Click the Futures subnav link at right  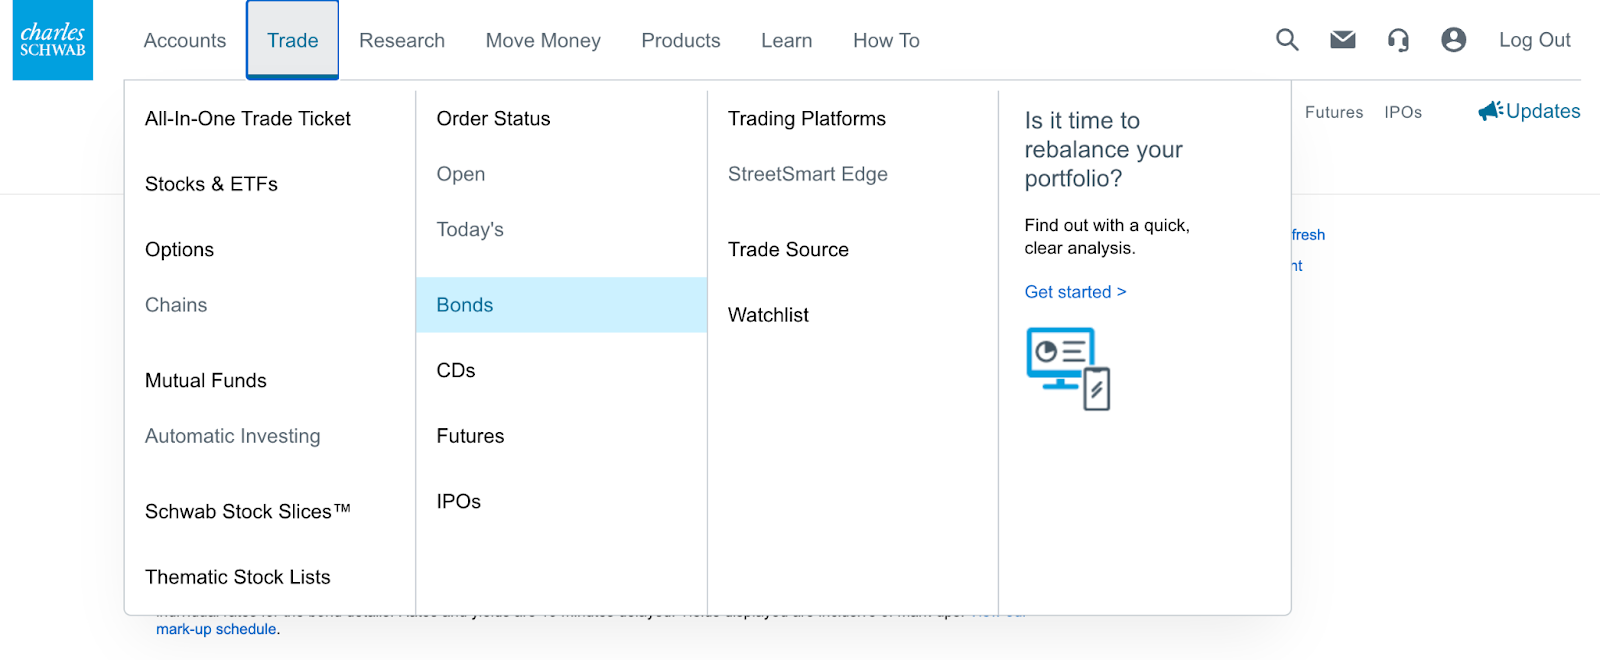click(1334, 112)
